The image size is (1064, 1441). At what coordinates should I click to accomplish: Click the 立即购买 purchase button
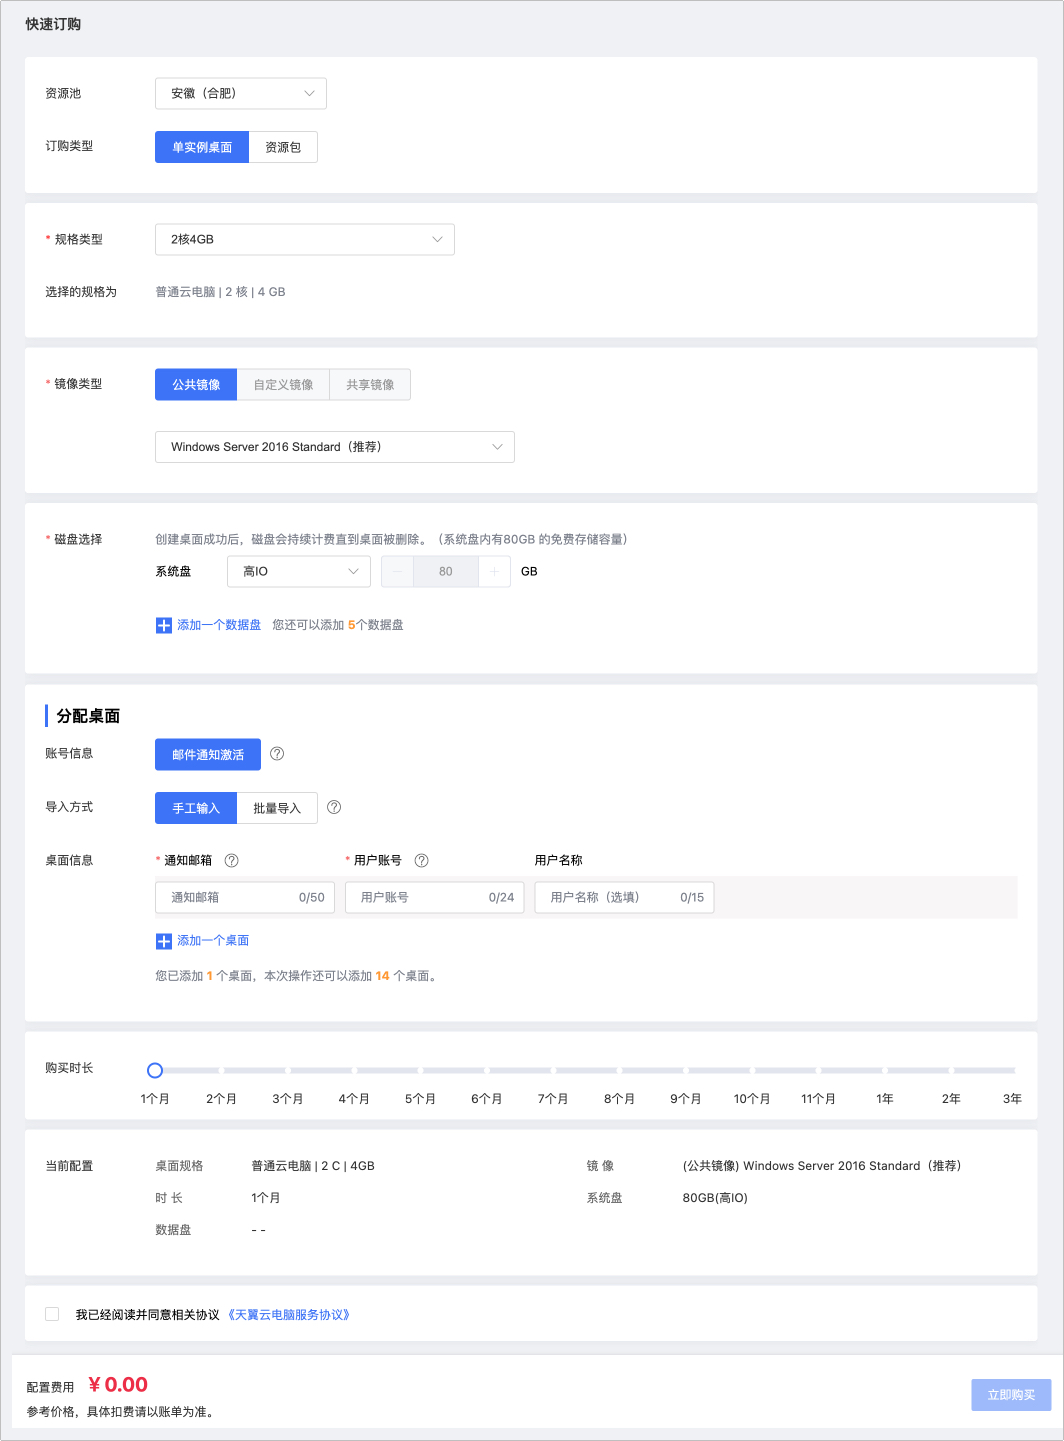(1010, 1394)
